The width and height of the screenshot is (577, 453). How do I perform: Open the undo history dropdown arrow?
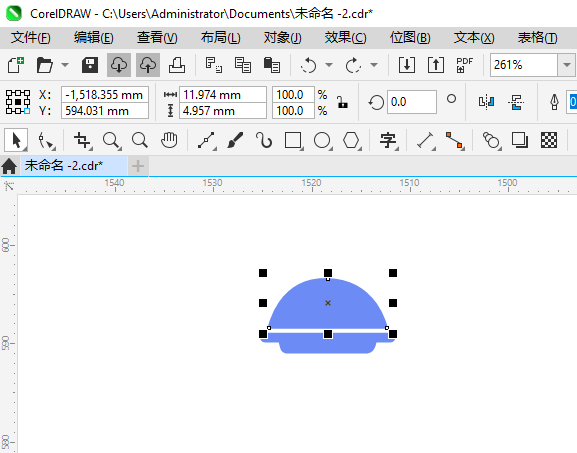[329, 65]
